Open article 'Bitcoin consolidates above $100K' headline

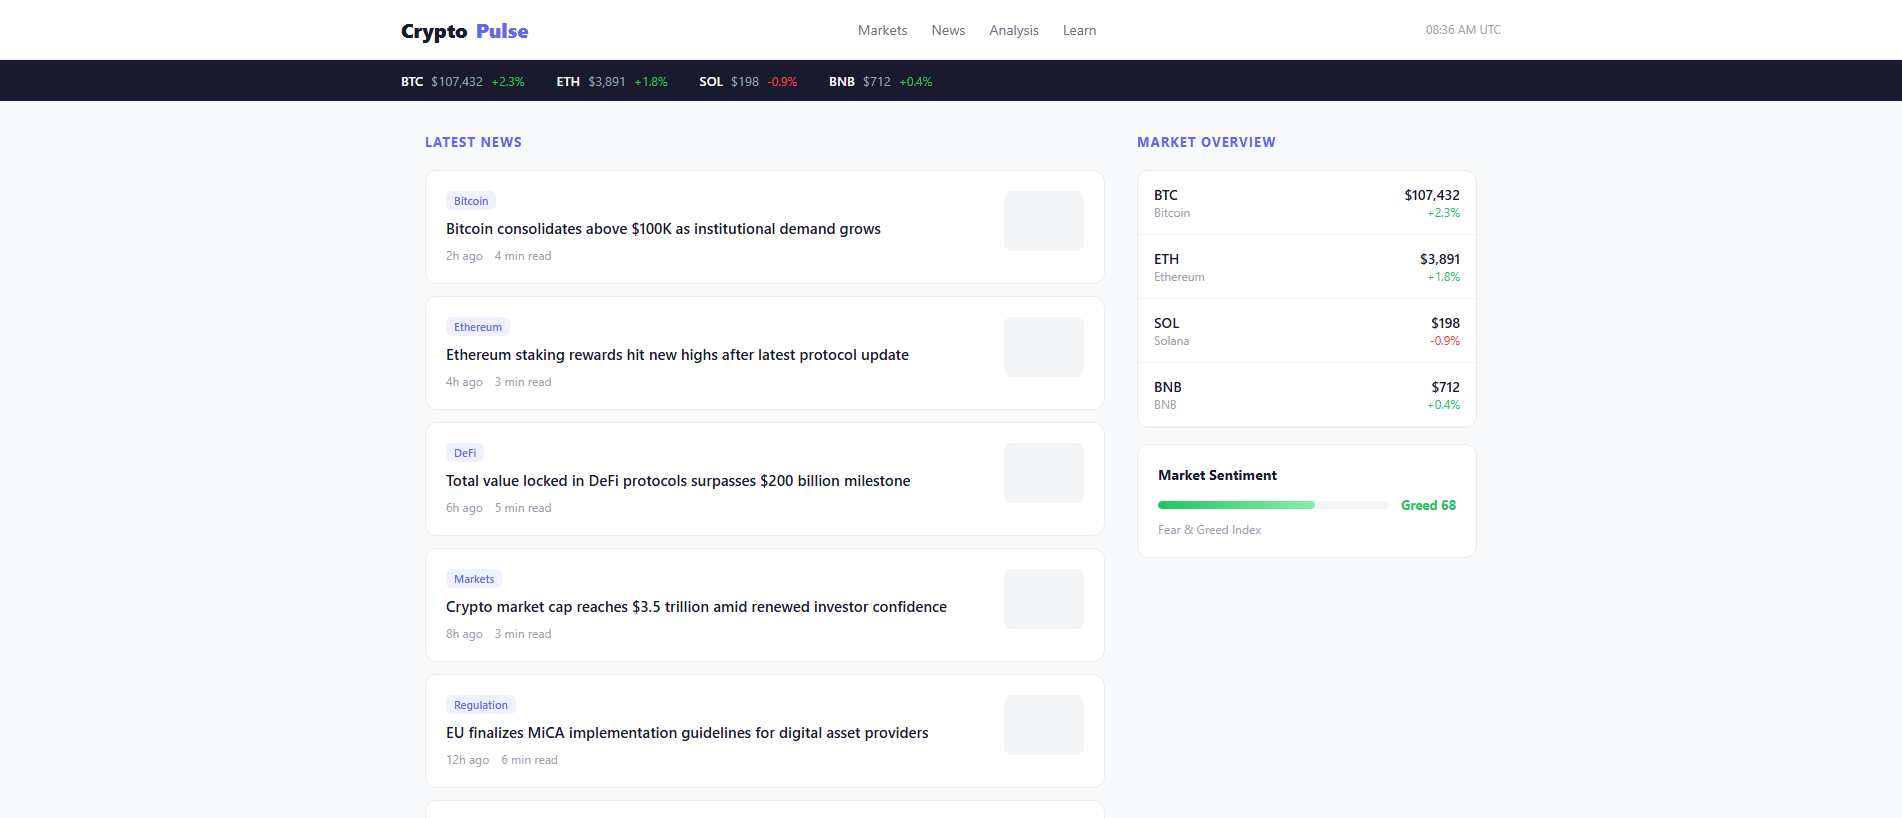pyautogui.click(x=663, y=229)
